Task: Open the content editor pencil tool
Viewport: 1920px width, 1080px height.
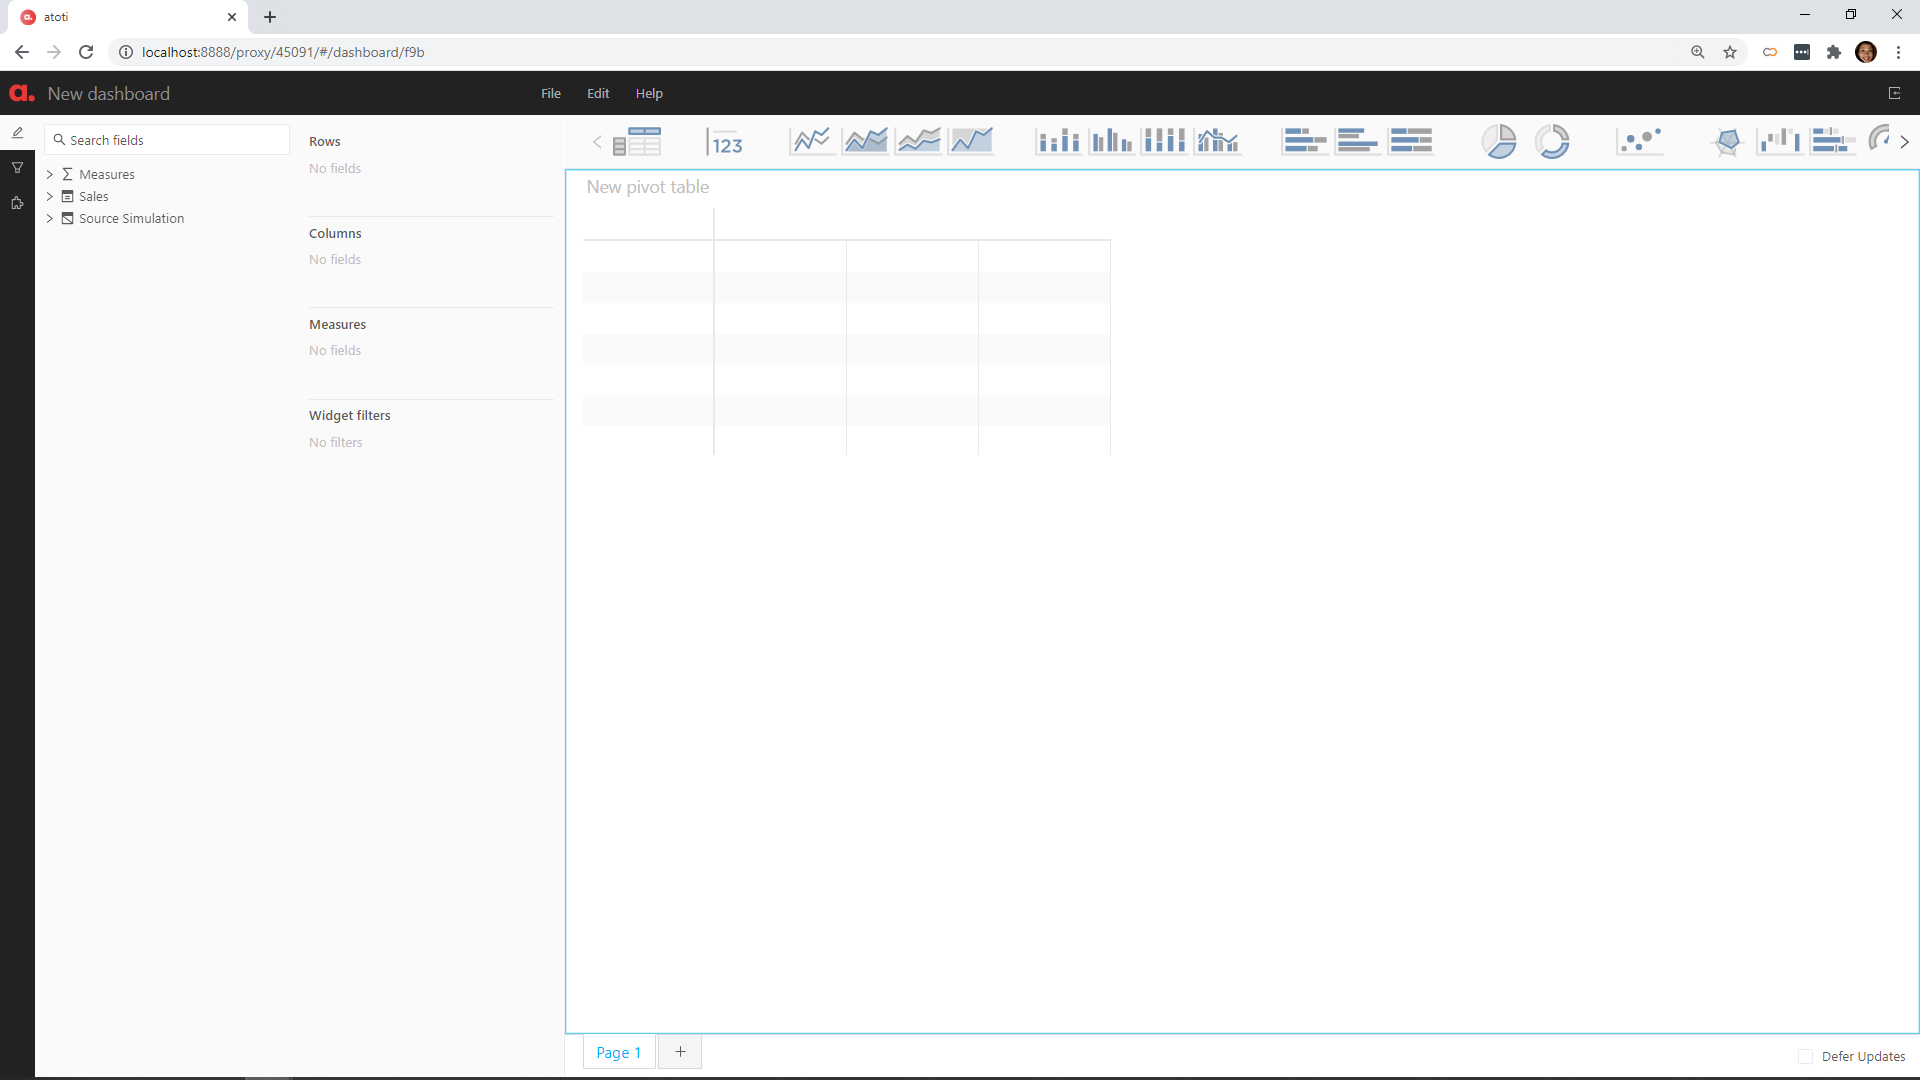Action: coord(18,132)
